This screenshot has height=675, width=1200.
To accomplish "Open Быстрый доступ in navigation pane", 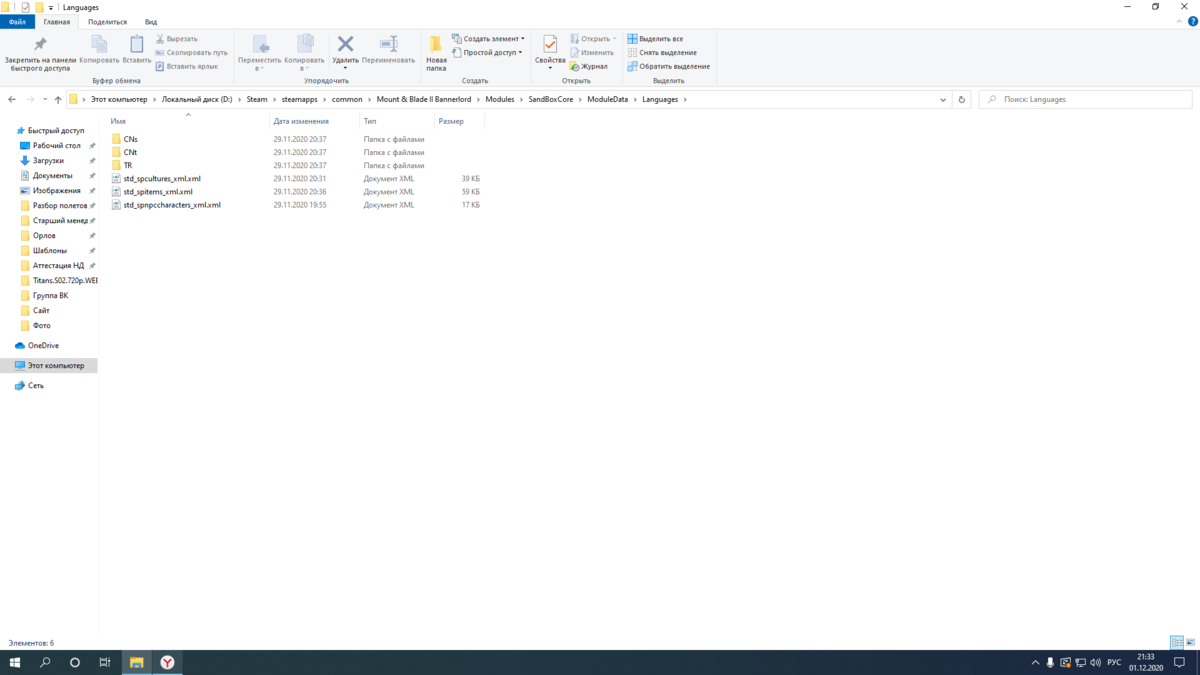I will click(55, 130).
